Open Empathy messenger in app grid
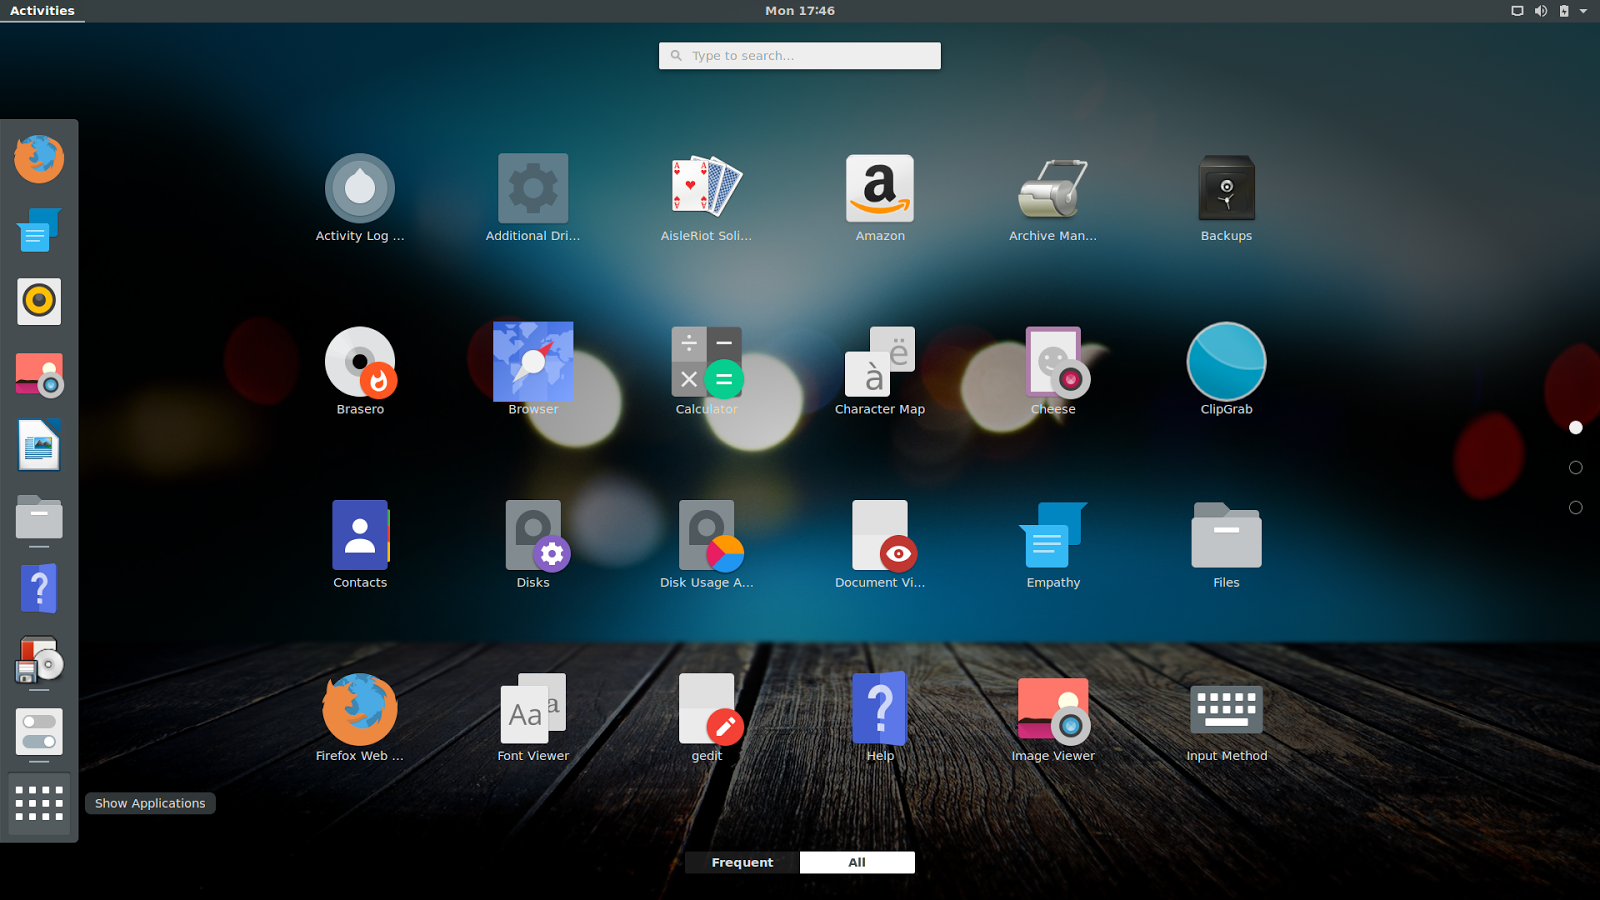This screenshot has height=900, width=1600. [1053, 545]
